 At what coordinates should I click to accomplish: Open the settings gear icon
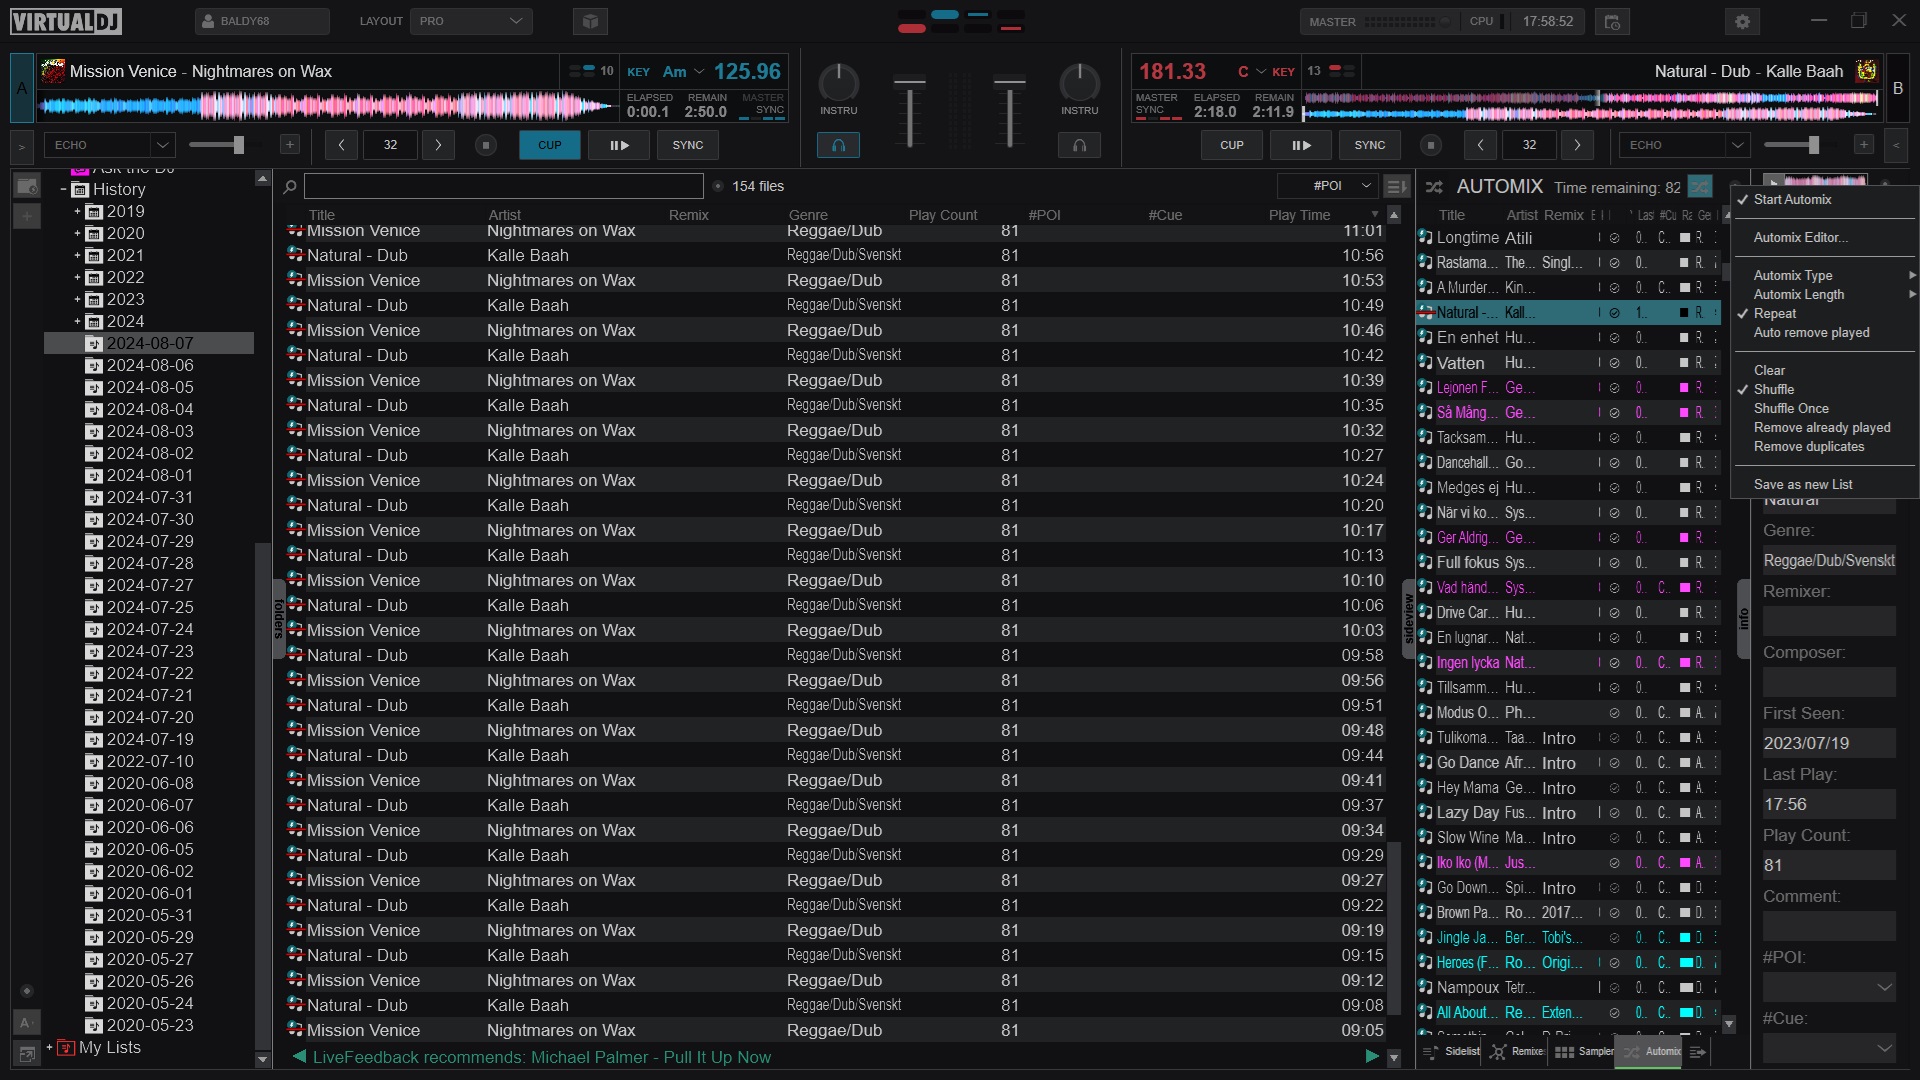tap(1743, 21)
